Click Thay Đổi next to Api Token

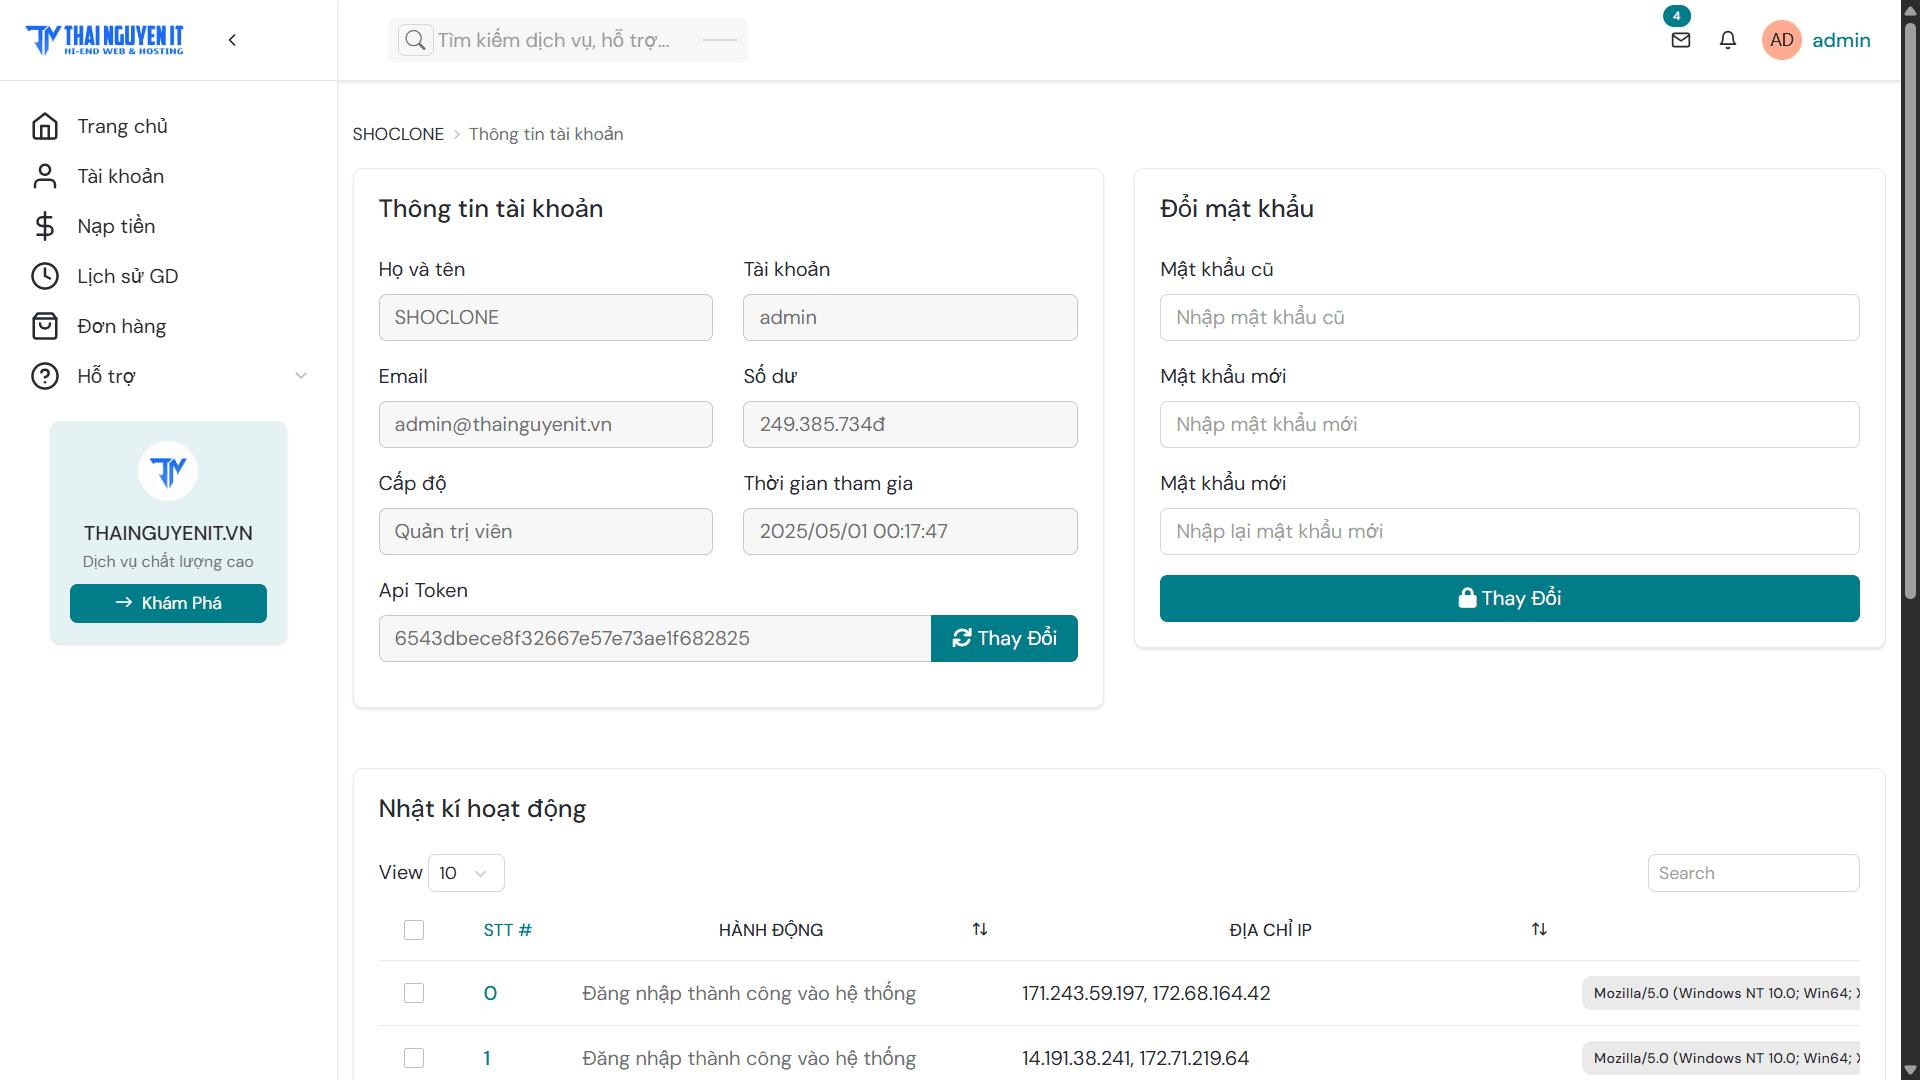[1004, 638]
